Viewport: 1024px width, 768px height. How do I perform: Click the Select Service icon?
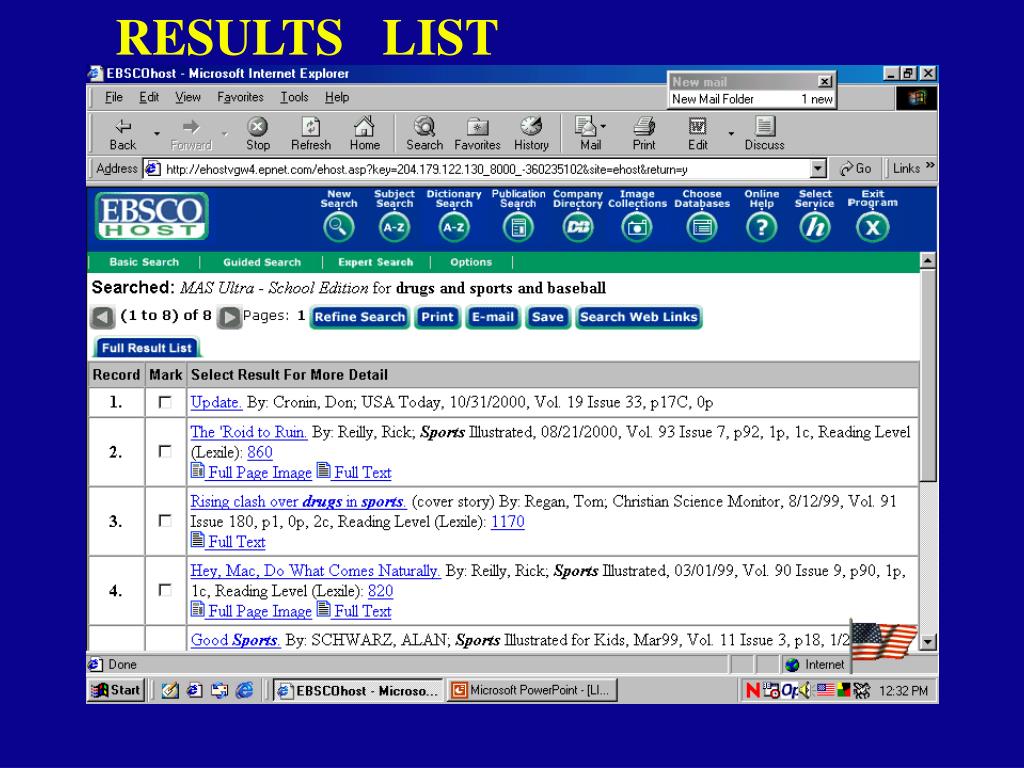[x=814, y=227]
